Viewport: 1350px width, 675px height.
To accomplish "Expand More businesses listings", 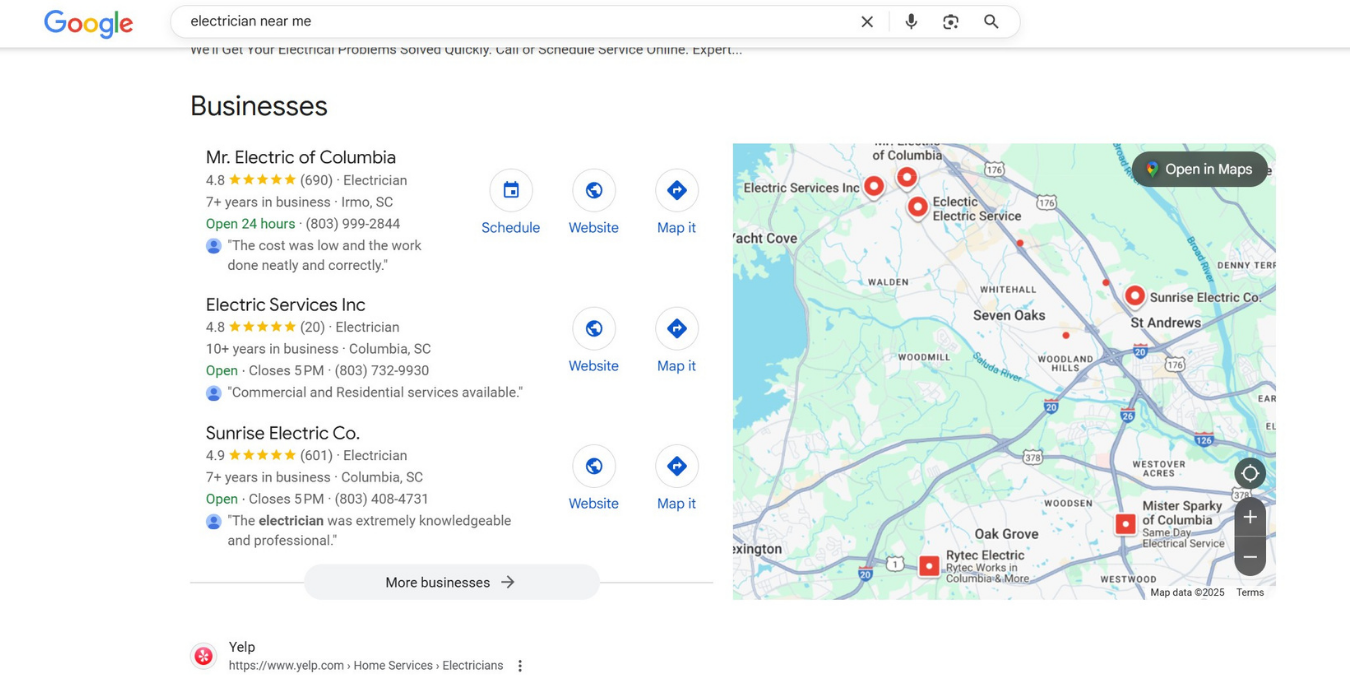I will click(451, 582).
